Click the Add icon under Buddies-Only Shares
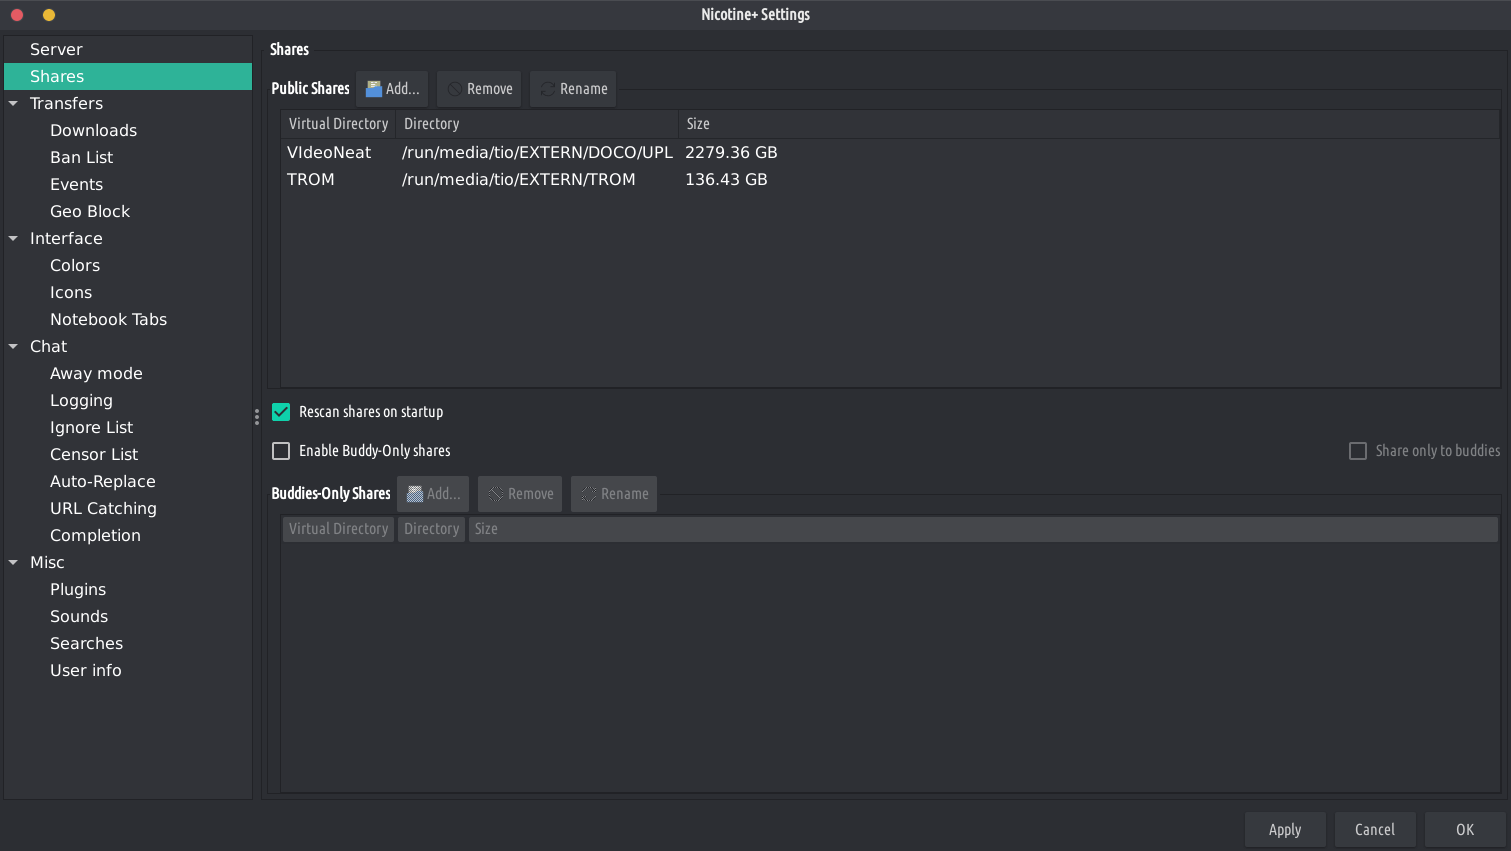1511x851 pixels. point(415,494)
